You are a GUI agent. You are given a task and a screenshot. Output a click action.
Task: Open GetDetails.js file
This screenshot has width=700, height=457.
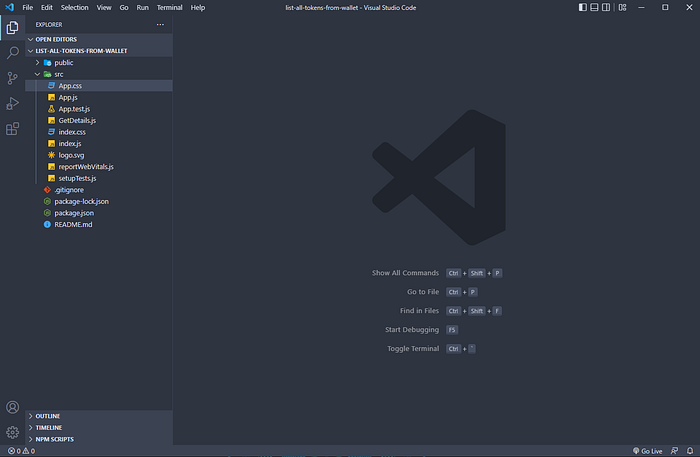[77, 120]
